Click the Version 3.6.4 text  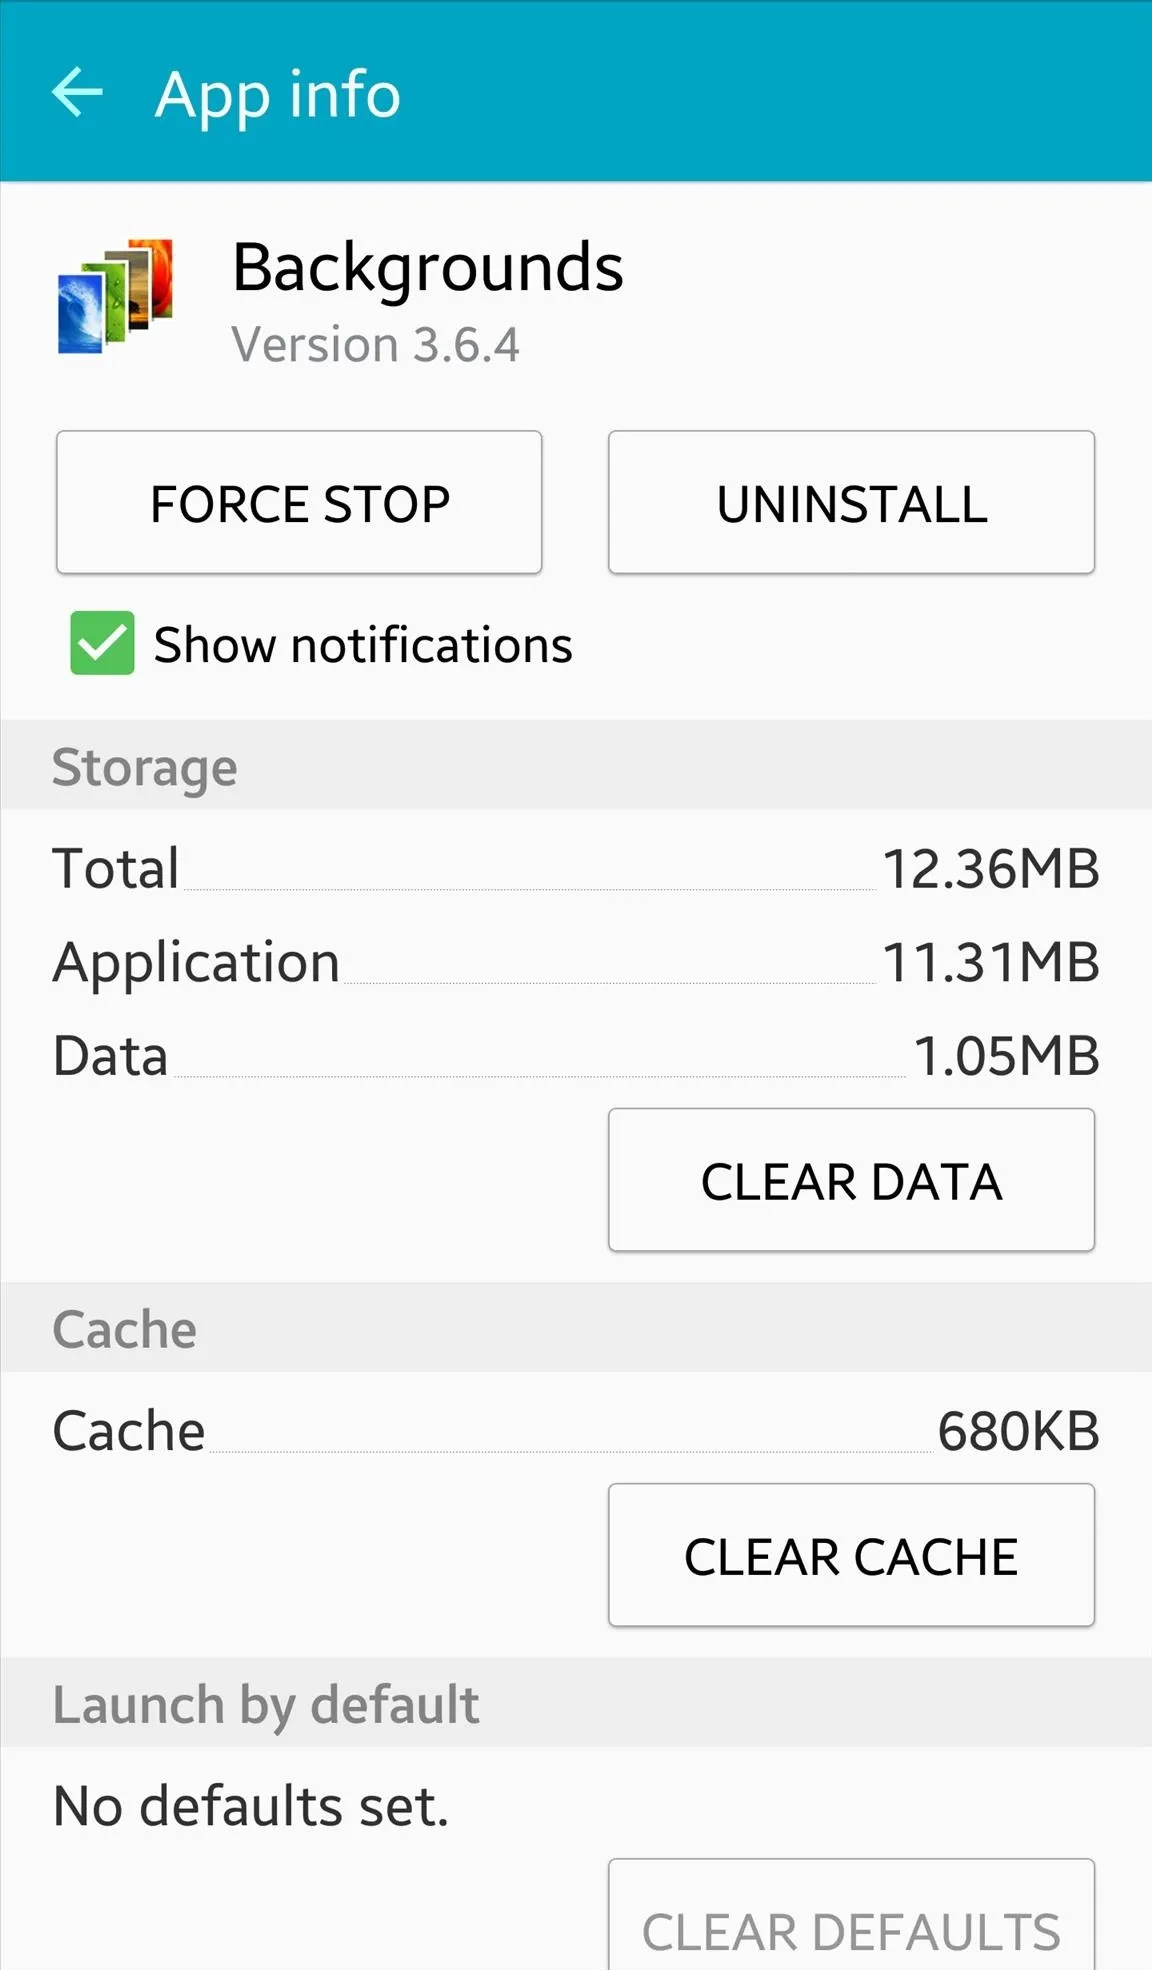pos(376,345)
